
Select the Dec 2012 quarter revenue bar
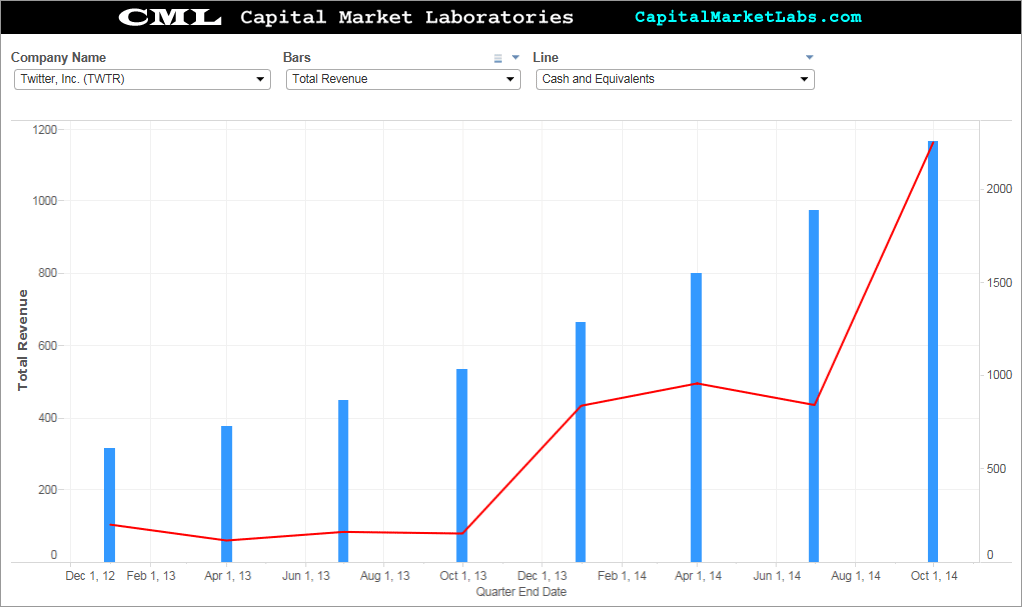110,505
